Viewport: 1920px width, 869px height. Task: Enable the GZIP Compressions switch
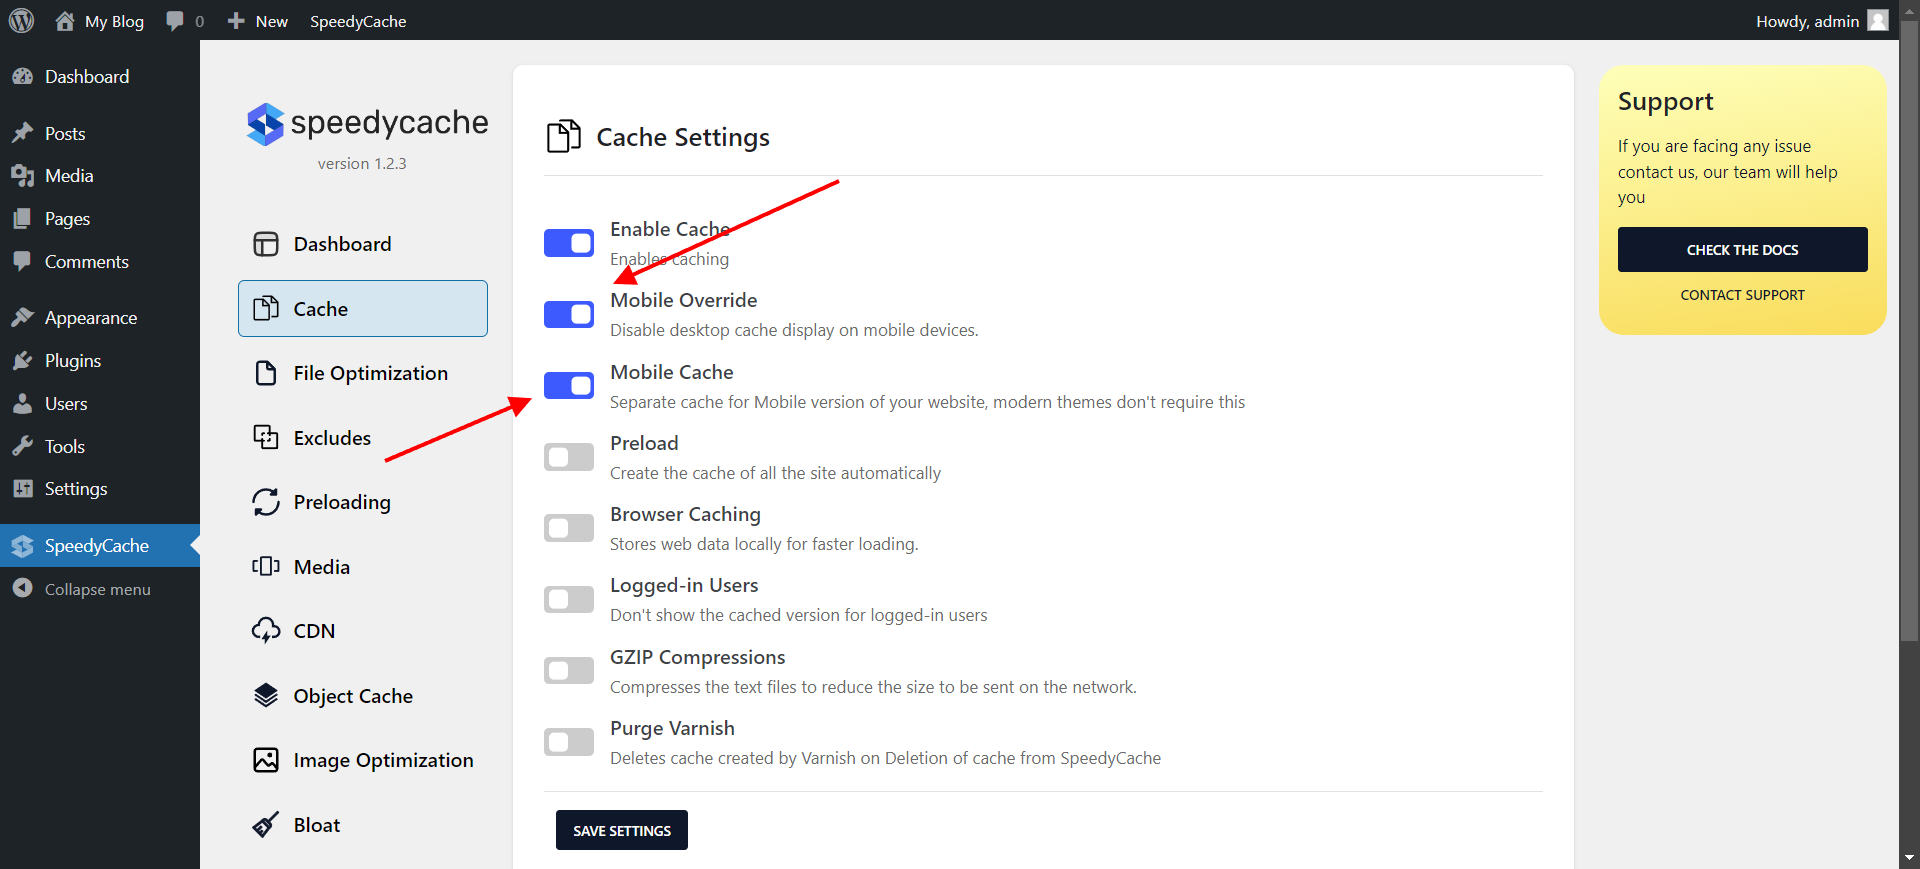point(569,670)
